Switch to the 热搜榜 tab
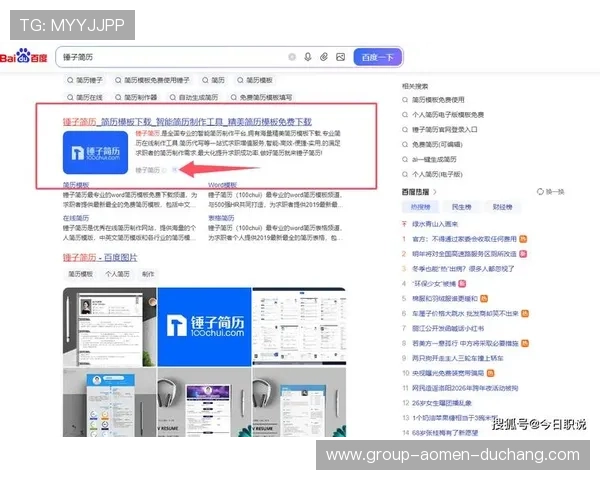This screenshot has width=600, height=480. tap(420, 207)
